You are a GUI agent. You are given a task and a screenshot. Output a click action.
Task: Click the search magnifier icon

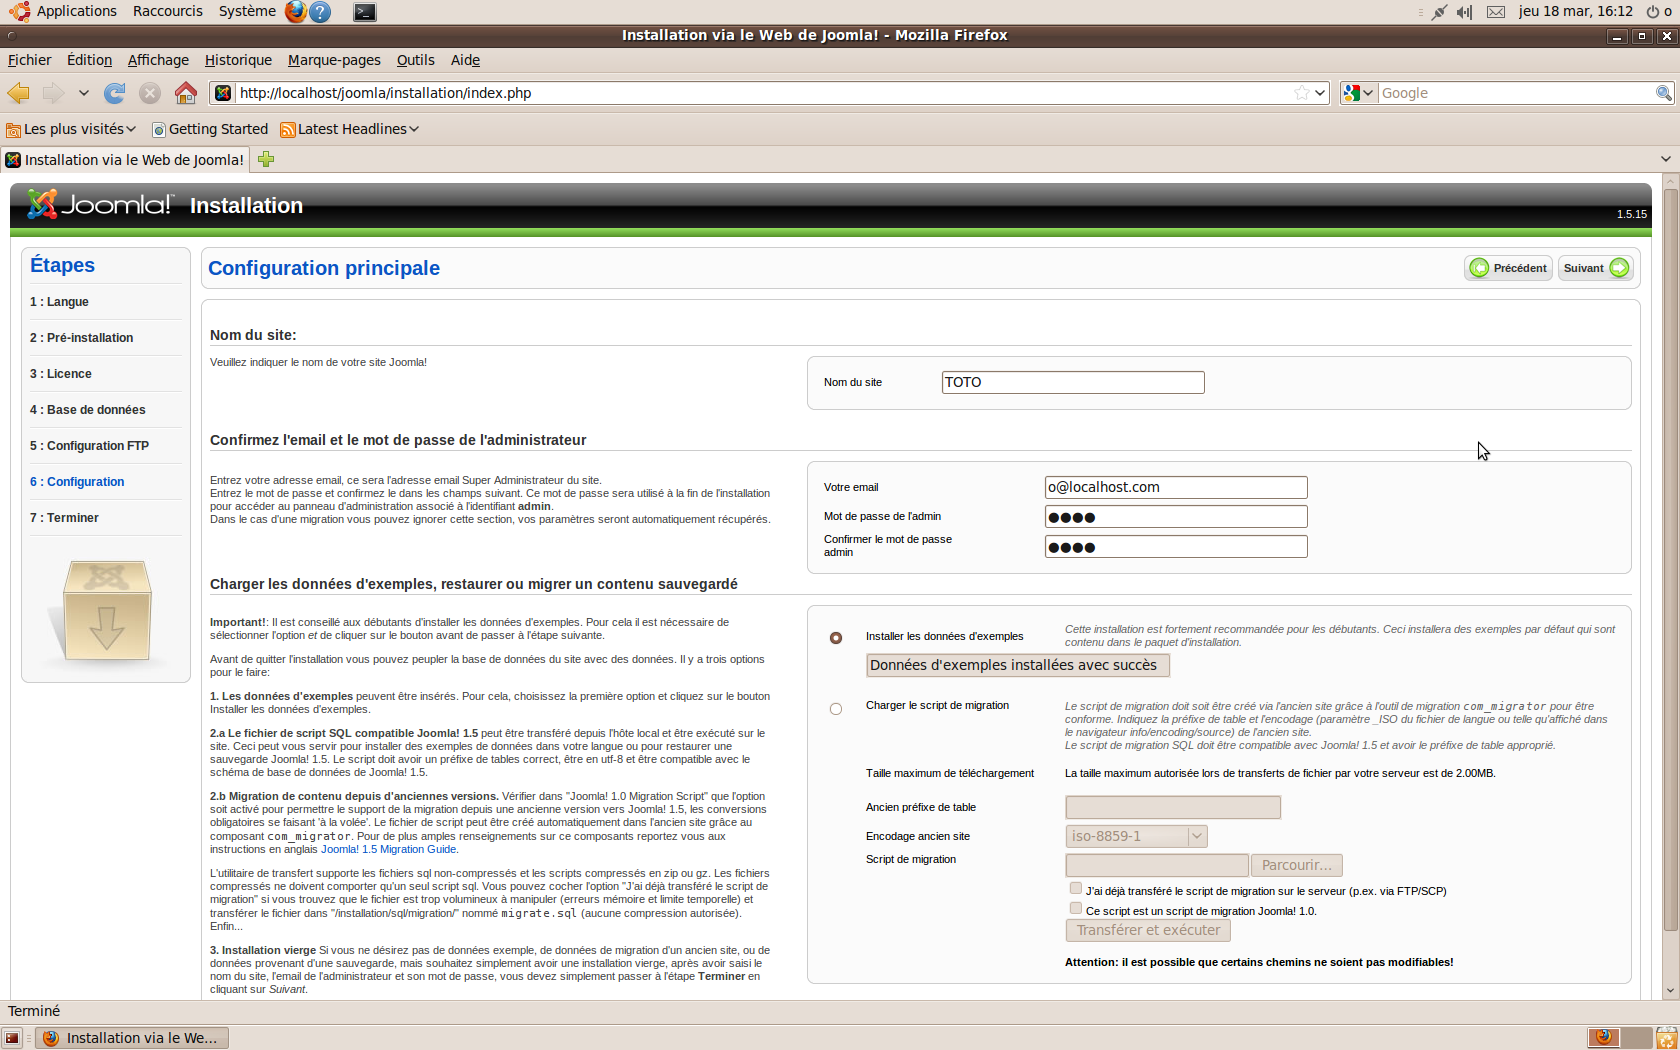click(1663, 93)
